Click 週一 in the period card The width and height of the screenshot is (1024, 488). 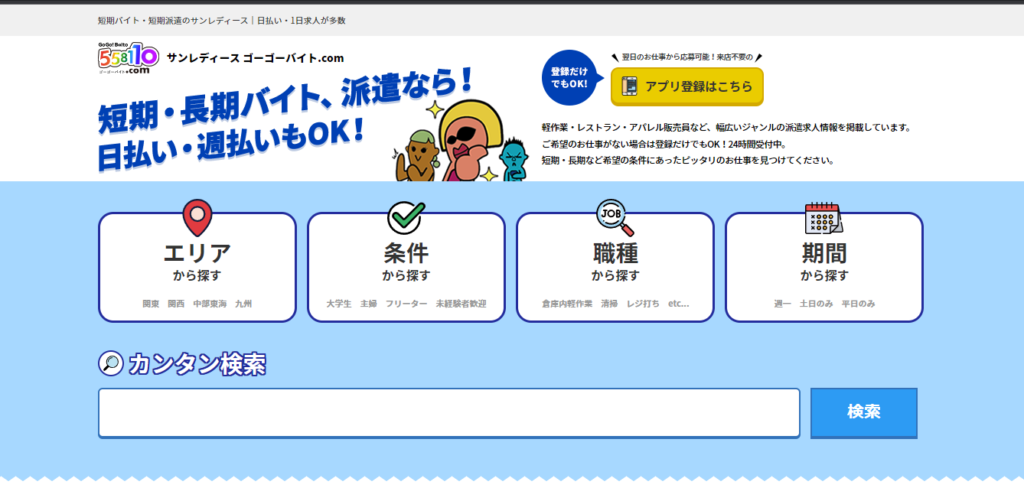(782, 304)
